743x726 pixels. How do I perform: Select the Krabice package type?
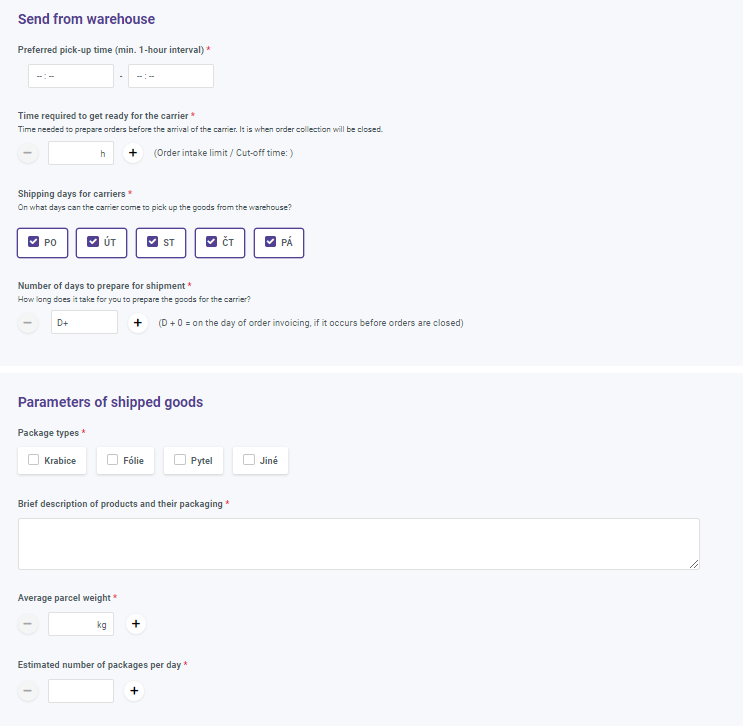click(x=52, y=461)
